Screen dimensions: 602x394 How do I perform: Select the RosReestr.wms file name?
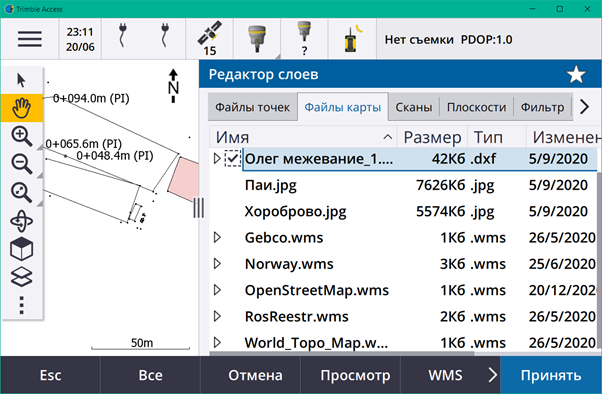296,316
